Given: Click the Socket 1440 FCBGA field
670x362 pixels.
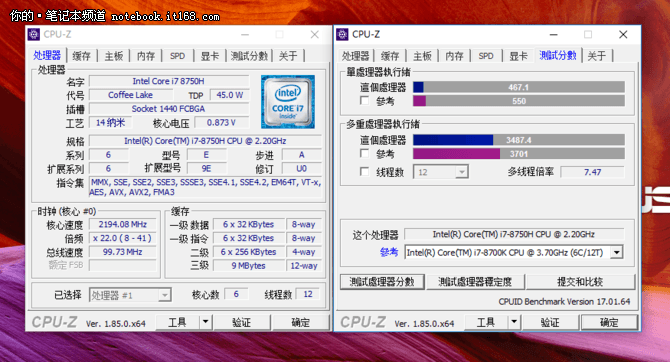Looking at the screenshot, I should [x=169, y=109].
